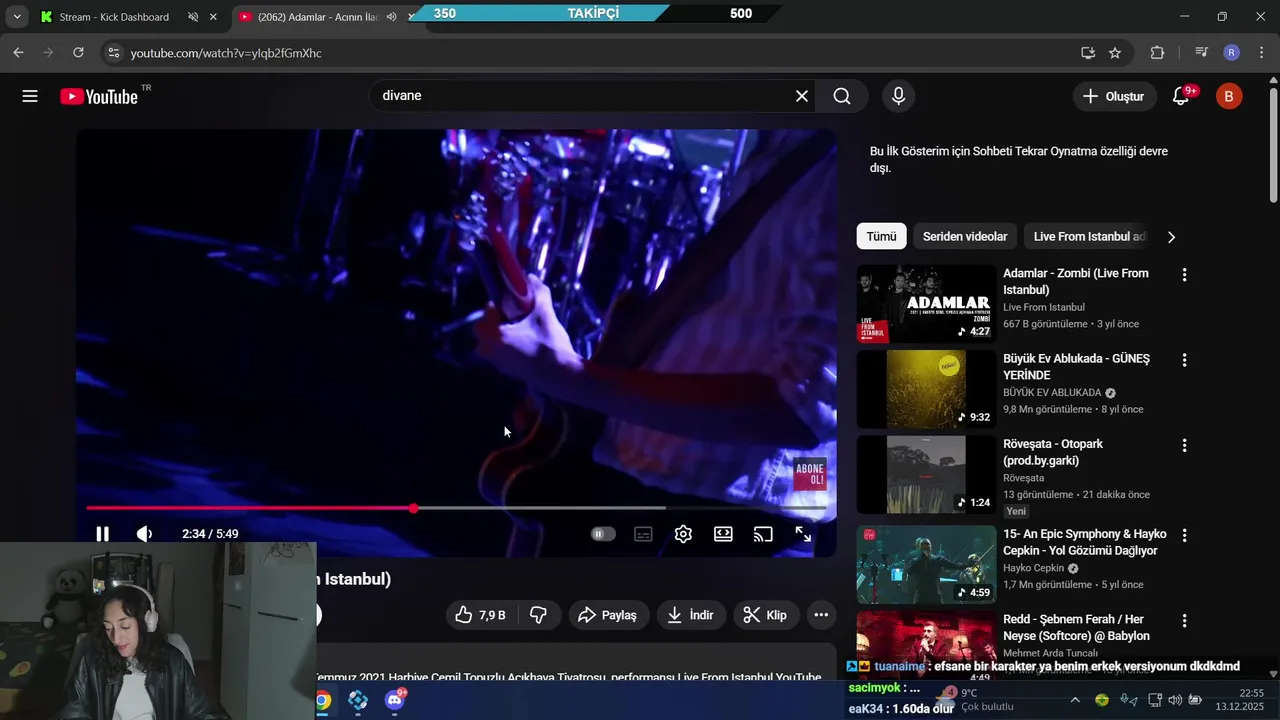Open options for Redd - Şebnem Ferah video
Image resolution: width=1280 pixels, height=720 pixels.
coord(1184,621)
